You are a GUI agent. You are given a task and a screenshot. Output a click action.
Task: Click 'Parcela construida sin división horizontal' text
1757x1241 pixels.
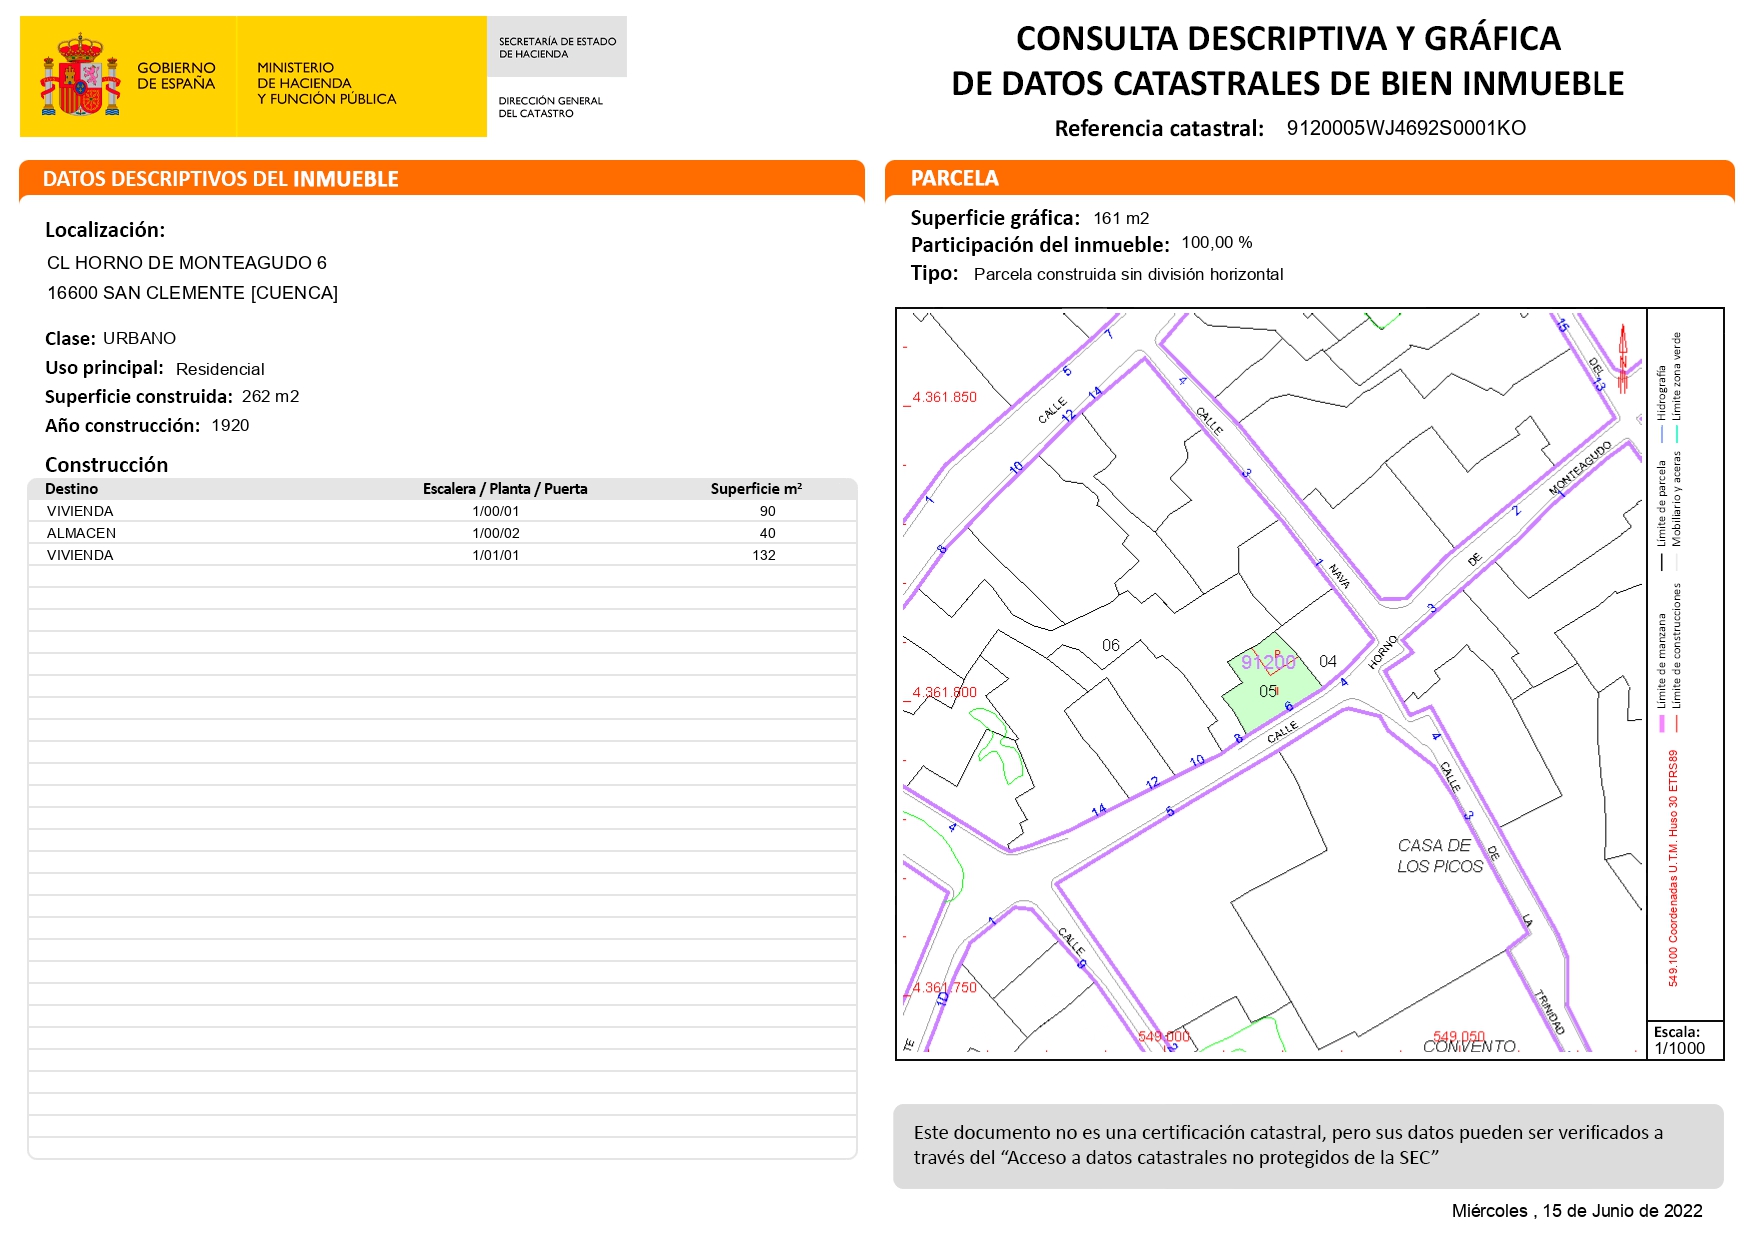pyautogui.click(x=1128, y=274)
